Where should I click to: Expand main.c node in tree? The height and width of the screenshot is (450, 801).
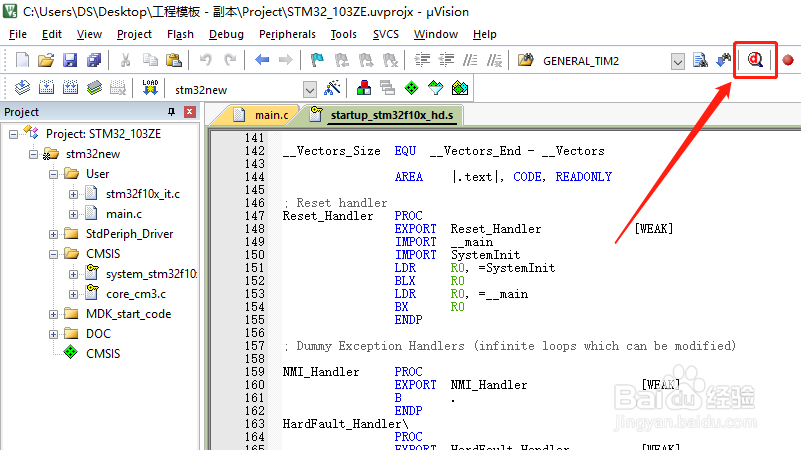click(x=73, y=214)
